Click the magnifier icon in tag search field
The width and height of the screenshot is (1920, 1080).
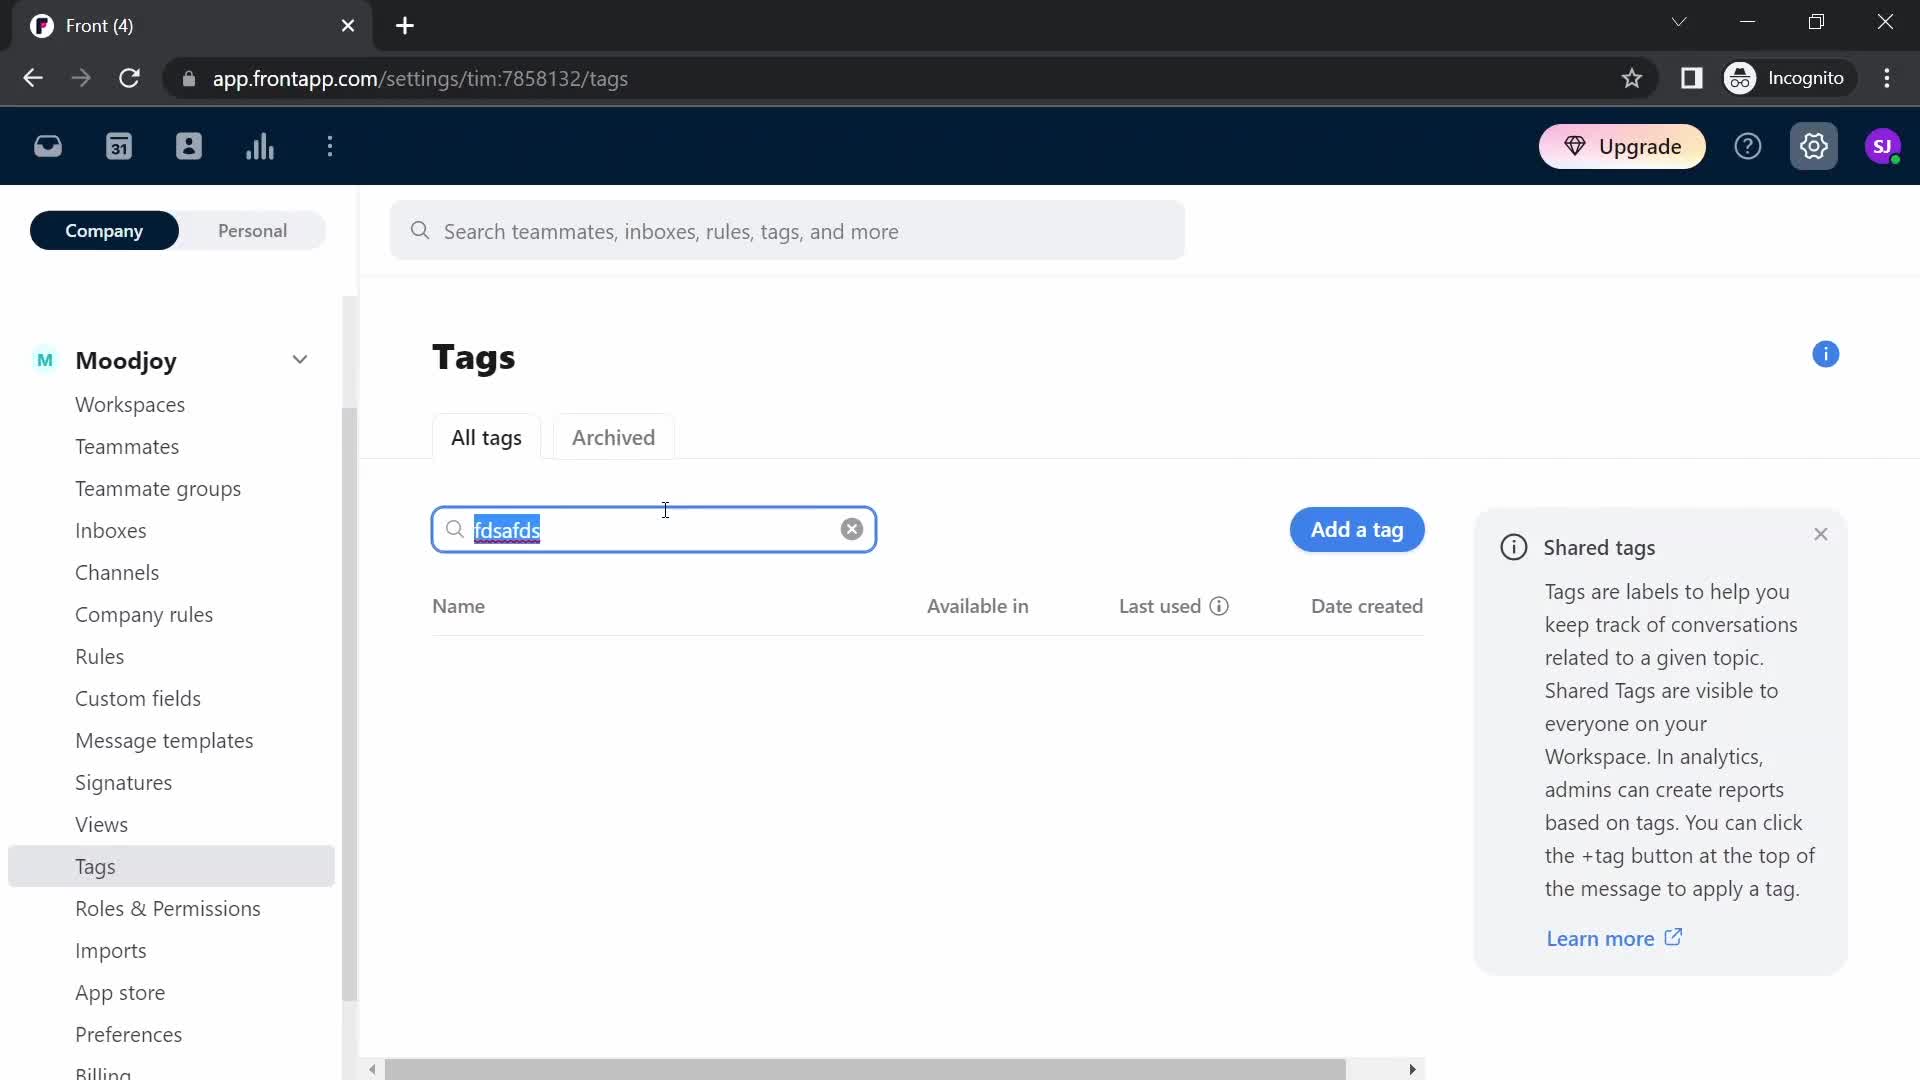(x=455, y=529)
